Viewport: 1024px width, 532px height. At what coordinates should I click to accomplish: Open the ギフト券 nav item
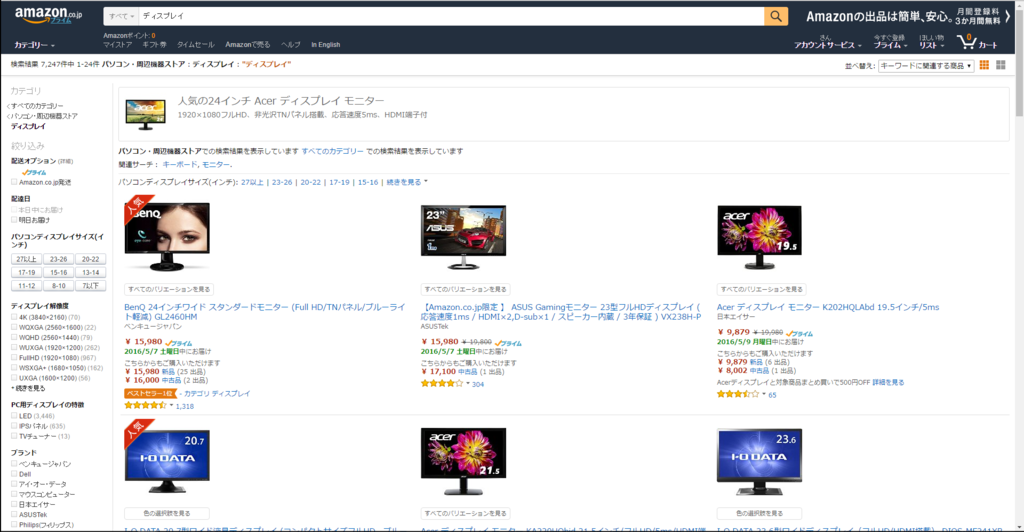pyautogui.click(x=154, y=45)
